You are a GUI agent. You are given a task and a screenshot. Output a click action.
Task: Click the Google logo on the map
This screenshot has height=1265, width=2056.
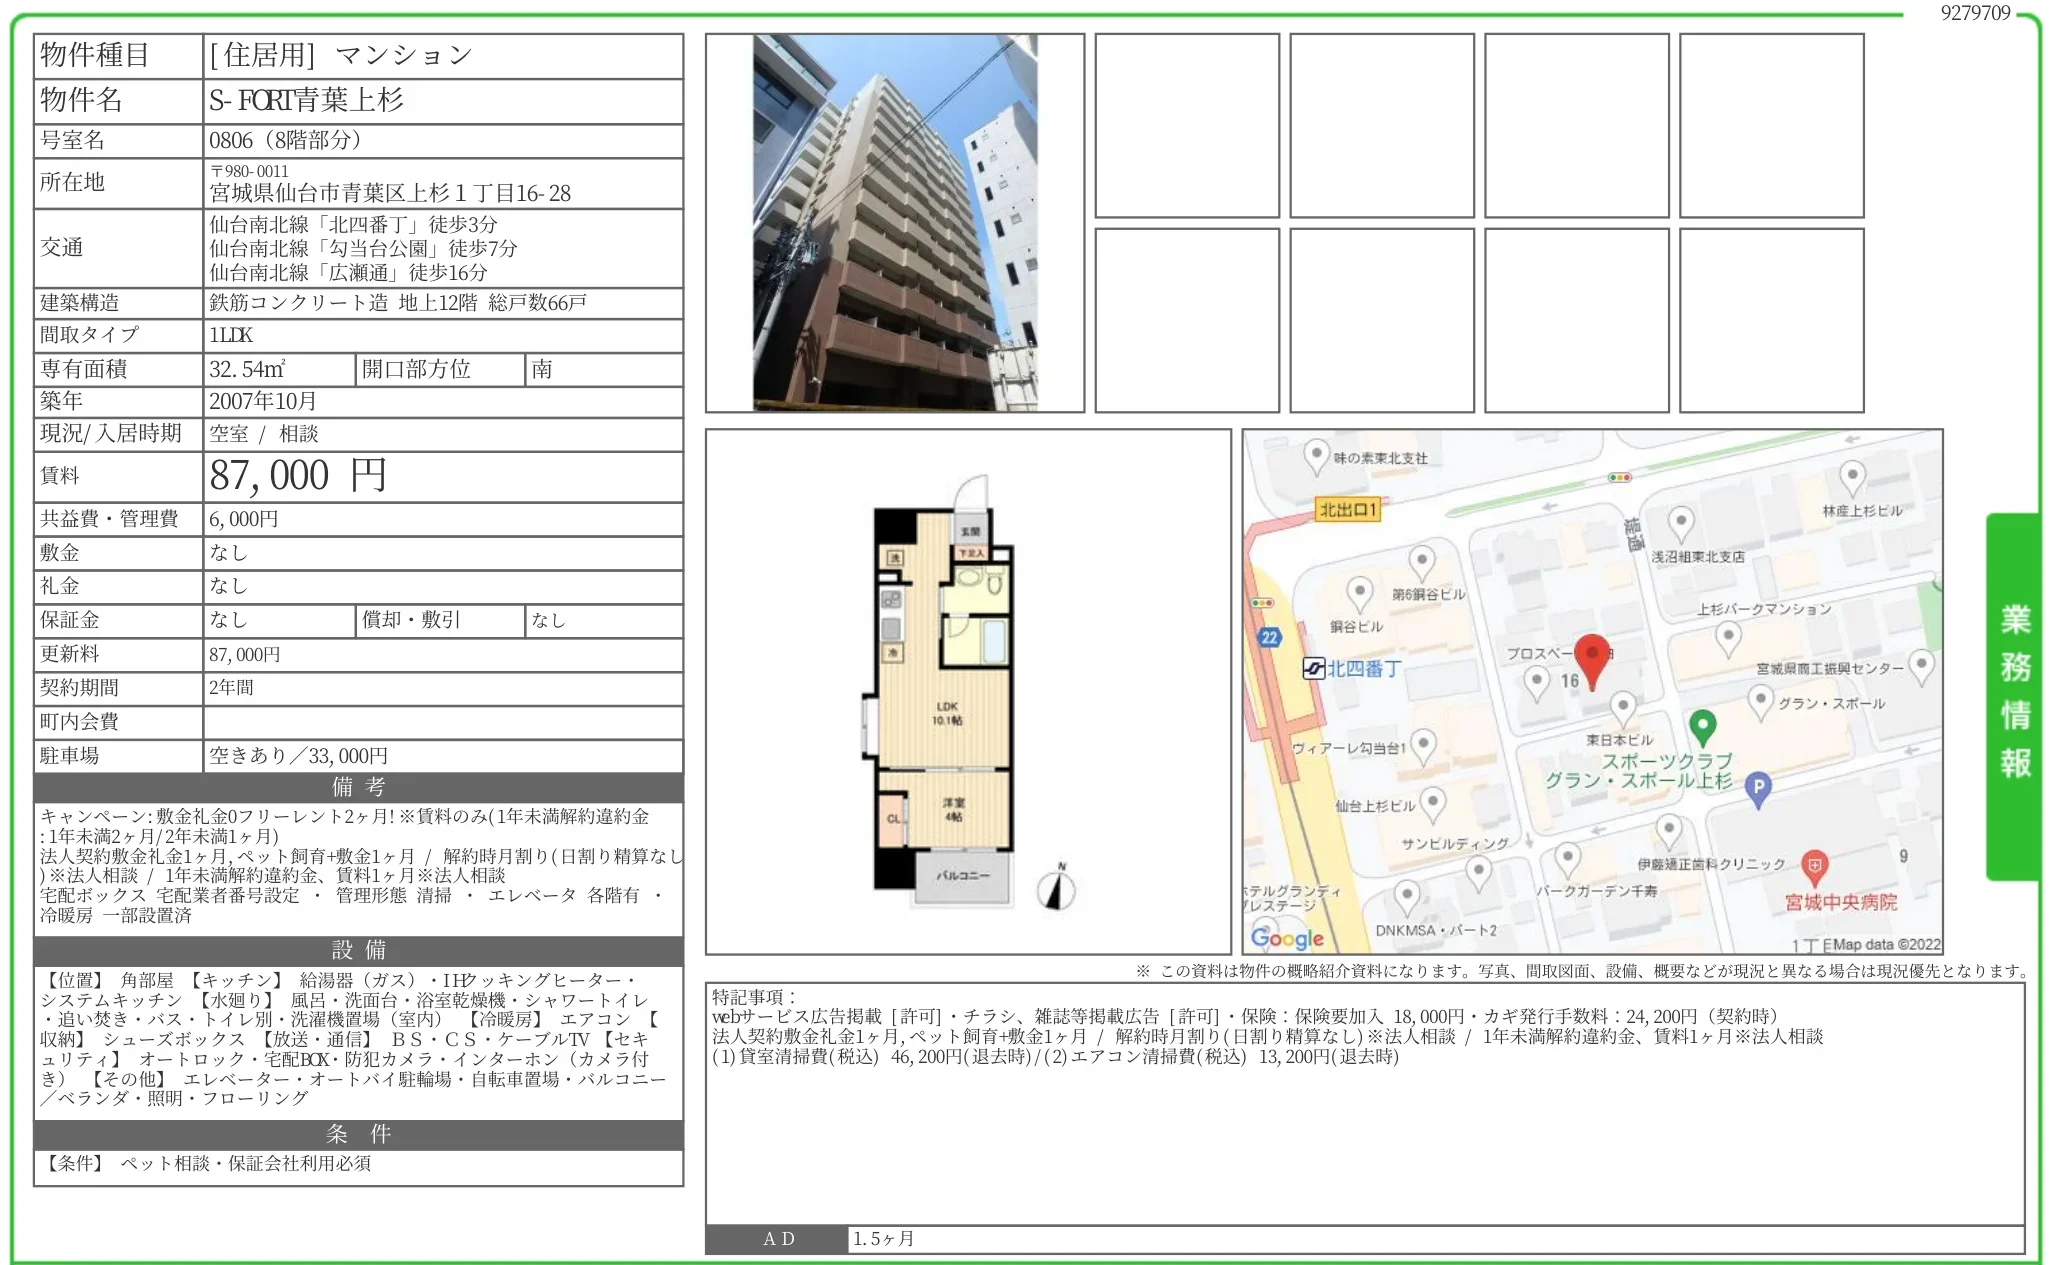tap(1287, 938)
